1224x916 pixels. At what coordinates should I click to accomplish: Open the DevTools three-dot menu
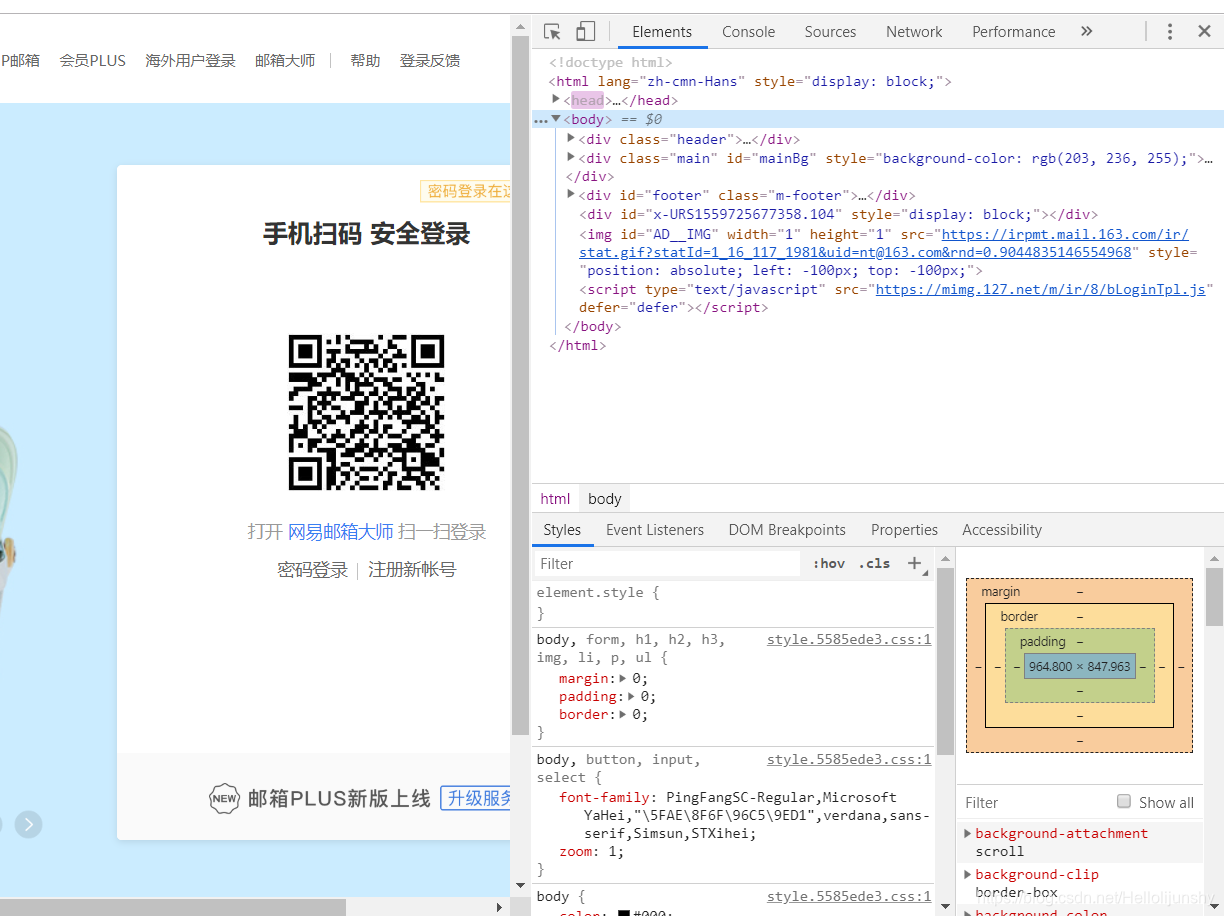[x=1170, y=31]
